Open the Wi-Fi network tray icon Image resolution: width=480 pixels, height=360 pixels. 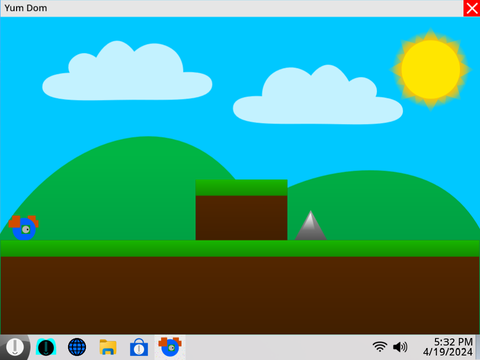[380, 347]
